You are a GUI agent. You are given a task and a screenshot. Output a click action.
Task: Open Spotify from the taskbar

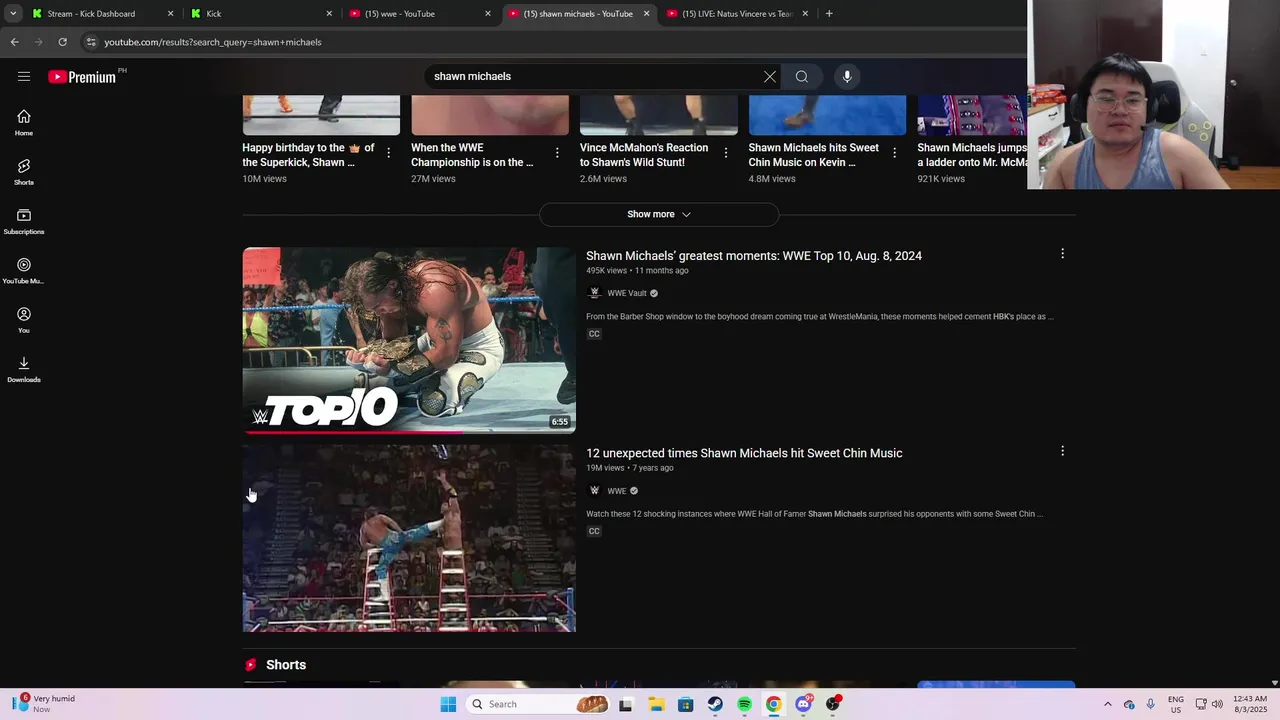(744, 704)
